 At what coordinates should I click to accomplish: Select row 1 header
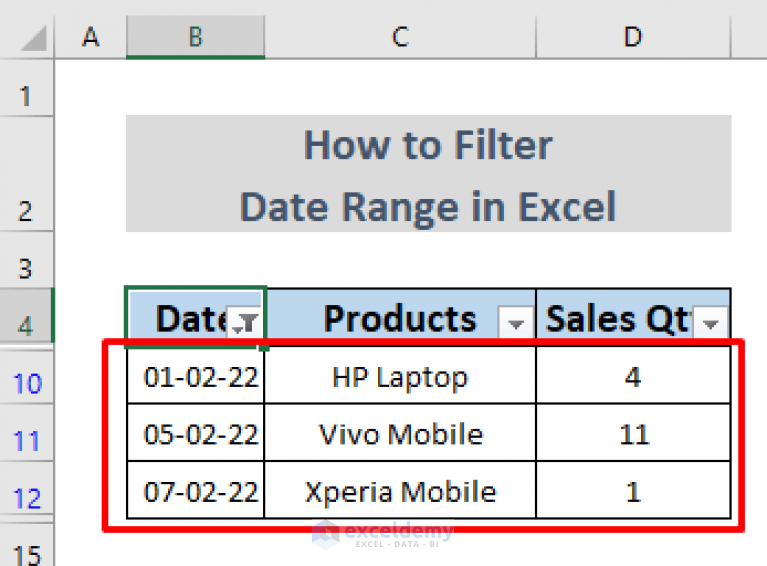pos(26,88)
